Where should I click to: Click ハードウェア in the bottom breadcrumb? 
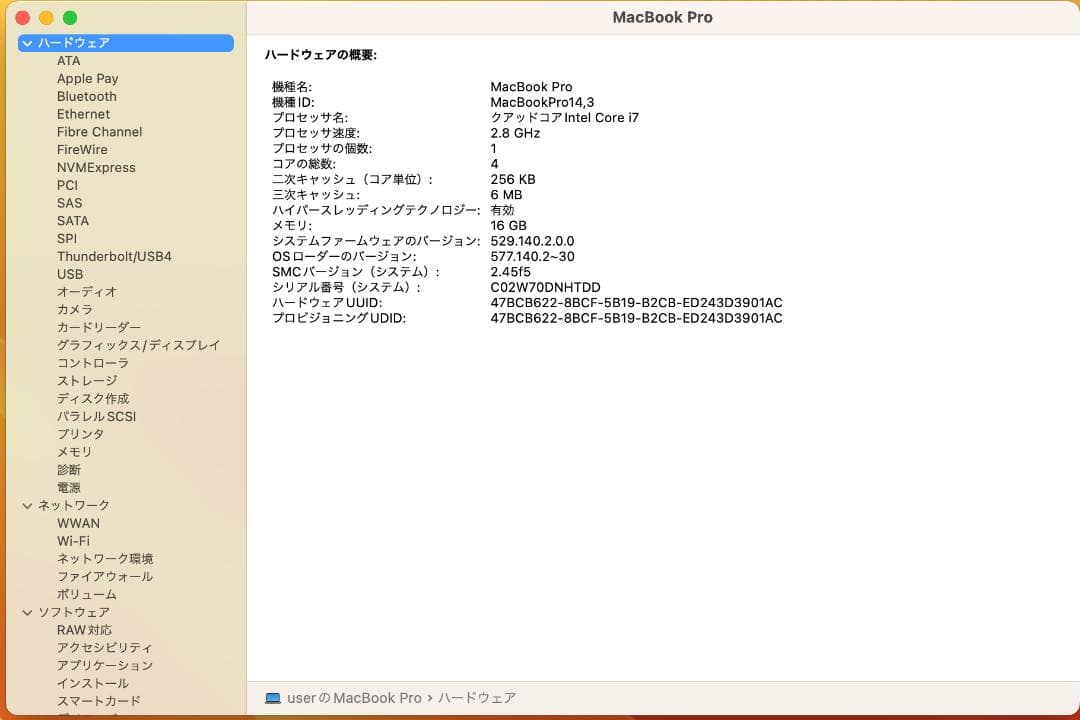478,698
